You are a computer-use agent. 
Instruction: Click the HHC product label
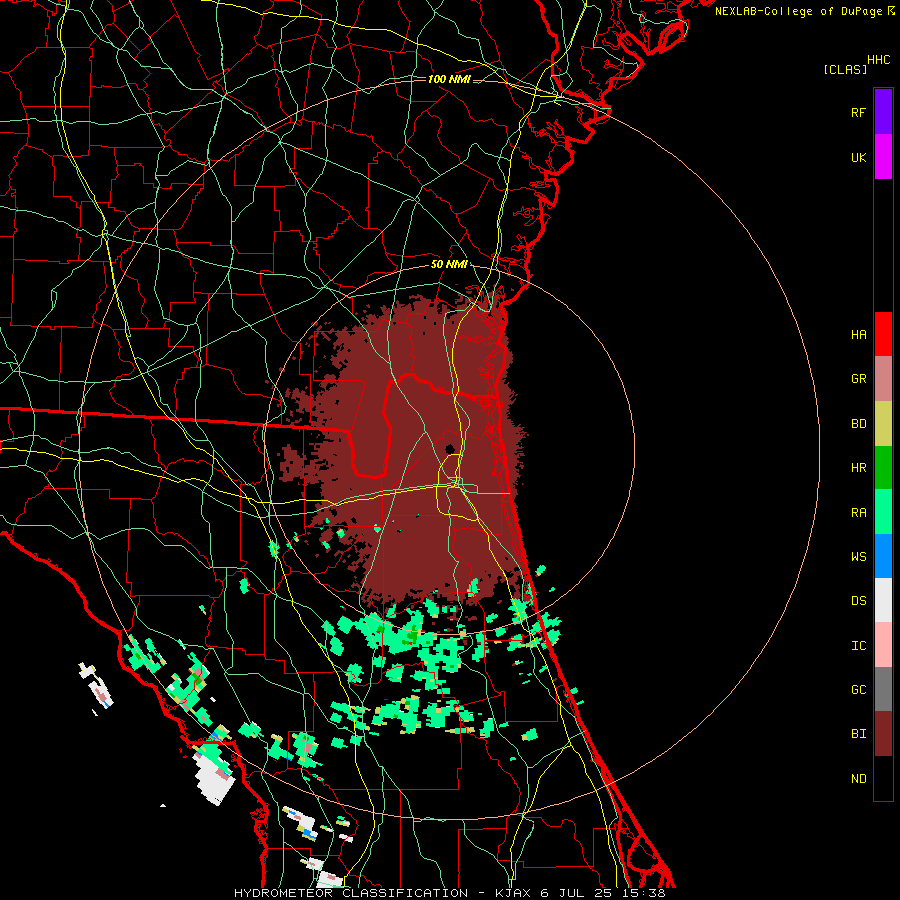(x=879, y=60)
